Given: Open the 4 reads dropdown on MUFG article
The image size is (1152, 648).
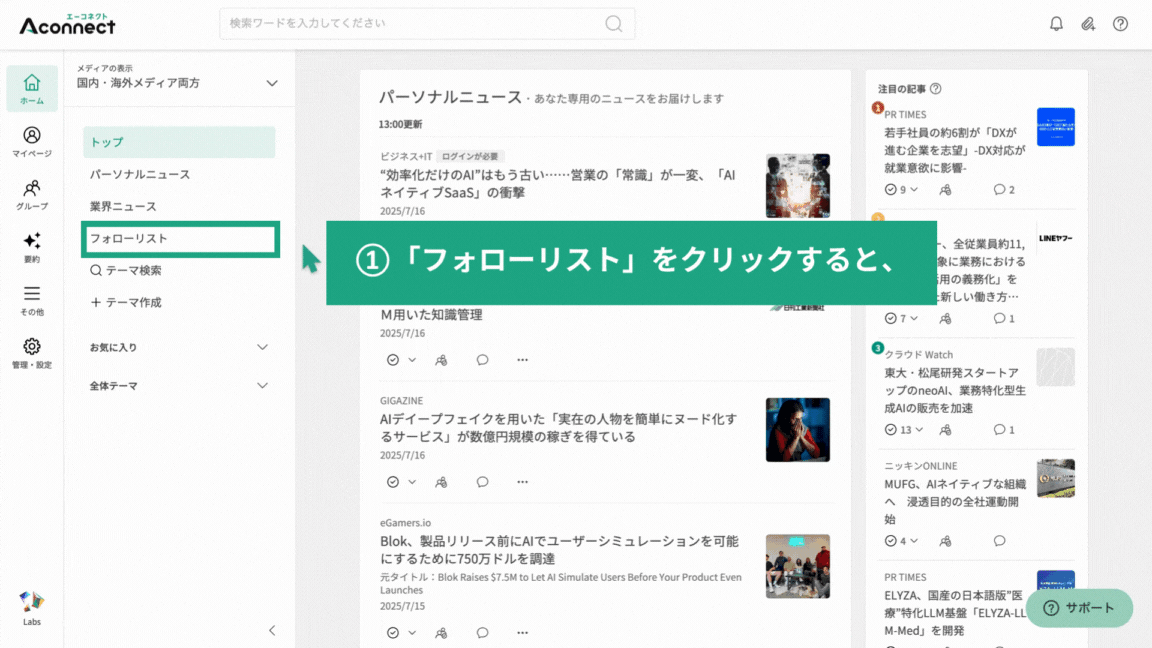Looking at the screenshot, I should point(914,541).
